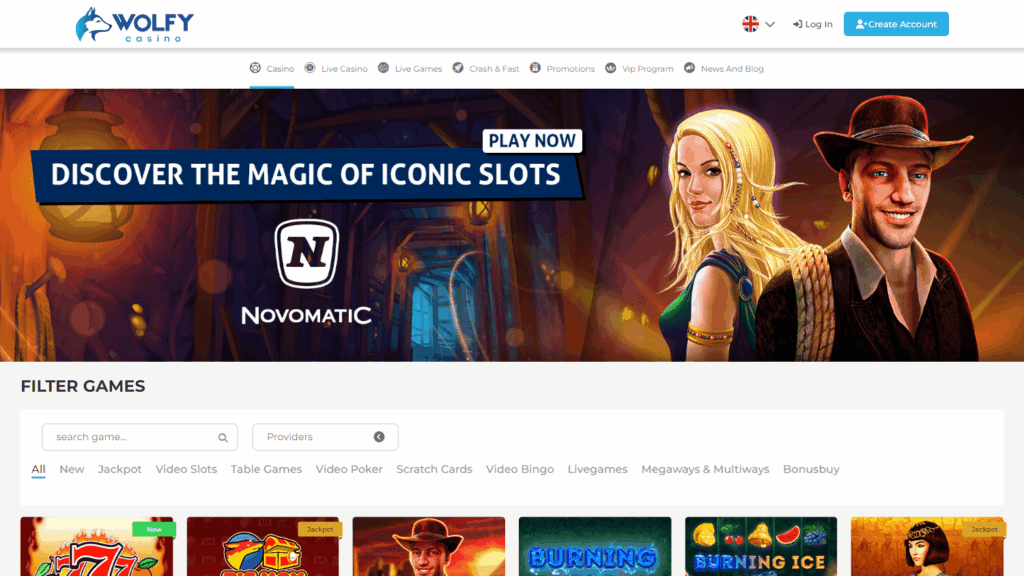Viewport: 1024px width, 576px height.
Task: Click the UK flag language icon
Action: tap(750, 24)
